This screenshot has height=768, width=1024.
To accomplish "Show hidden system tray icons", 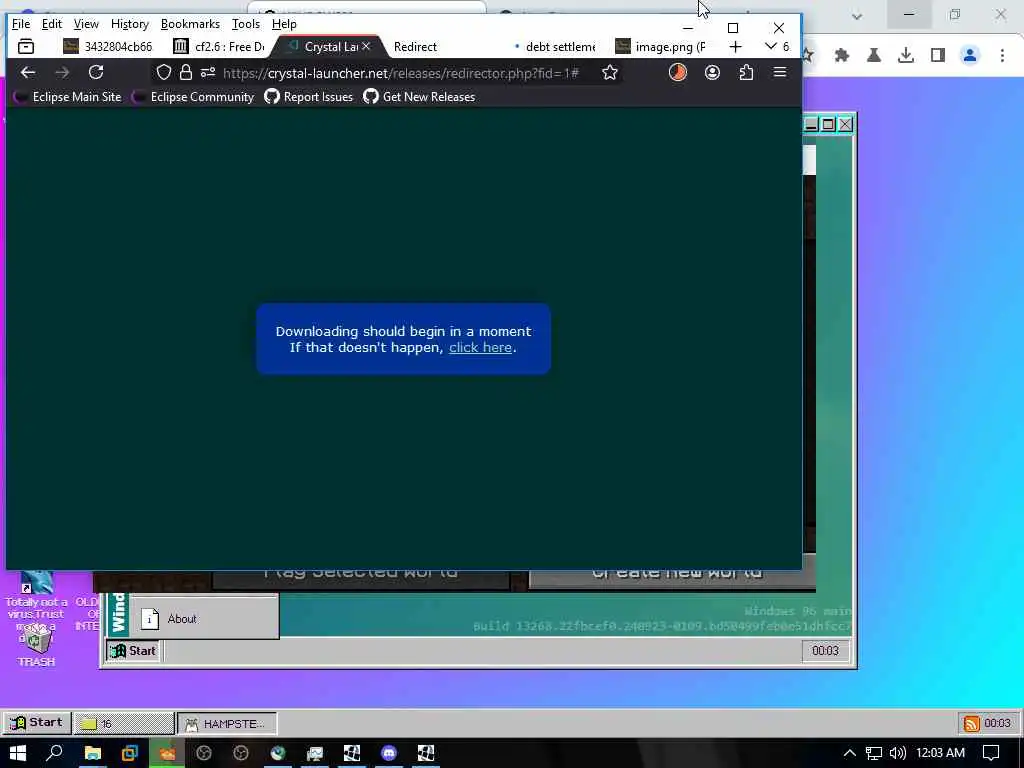I will pyautogui.click(x=849, y=753).
